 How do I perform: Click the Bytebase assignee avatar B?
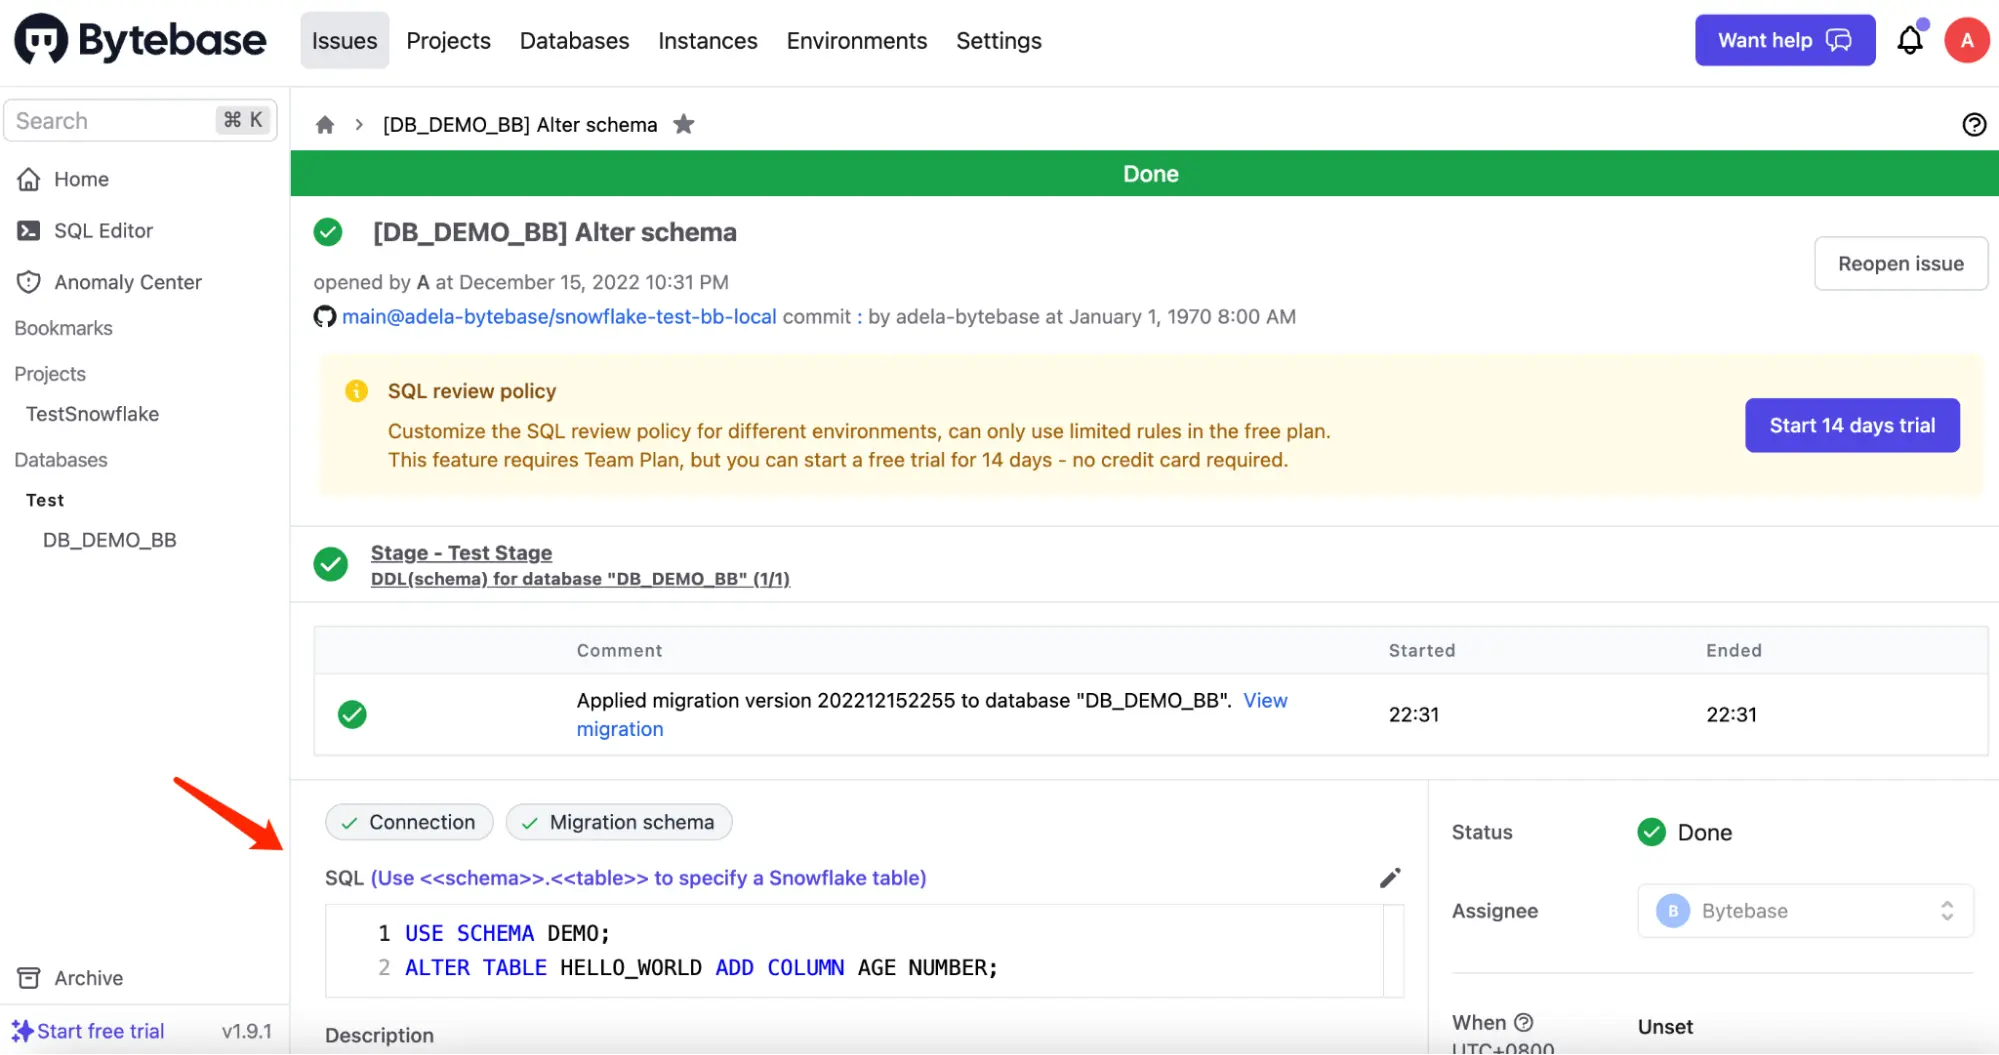point(1672,911)
